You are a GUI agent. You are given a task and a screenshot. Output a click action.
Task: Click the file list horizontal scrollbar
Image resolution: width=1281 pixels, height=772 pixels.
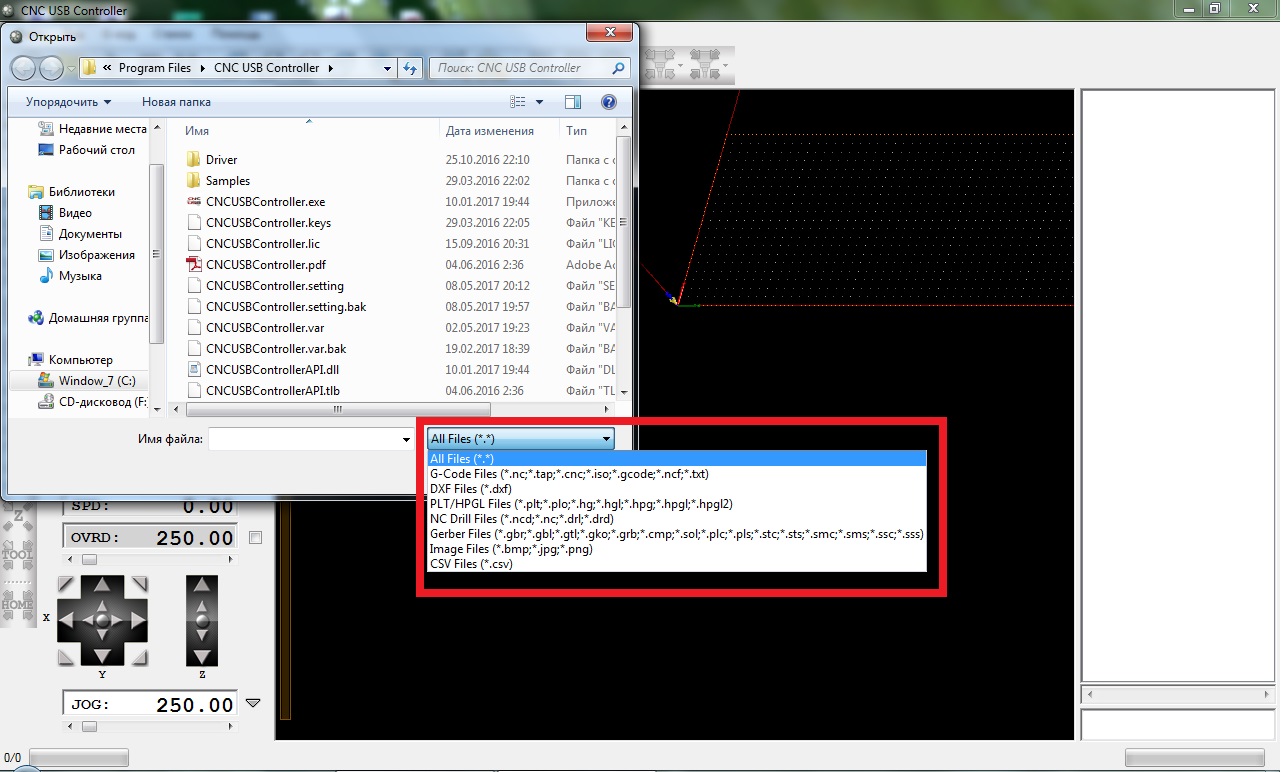(337, 409)
